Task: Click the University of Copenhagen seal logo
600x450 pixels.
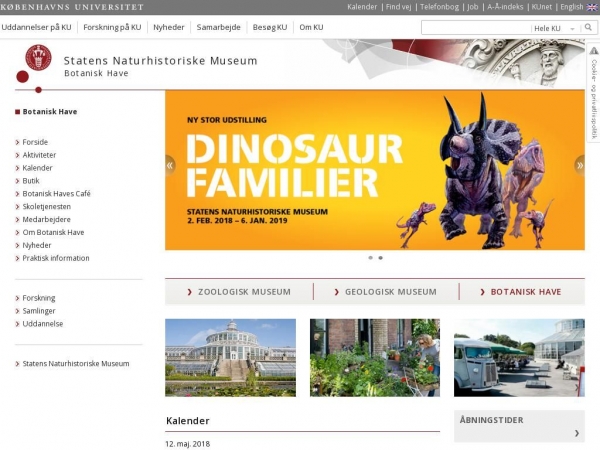Action: (x=38, y=57)
